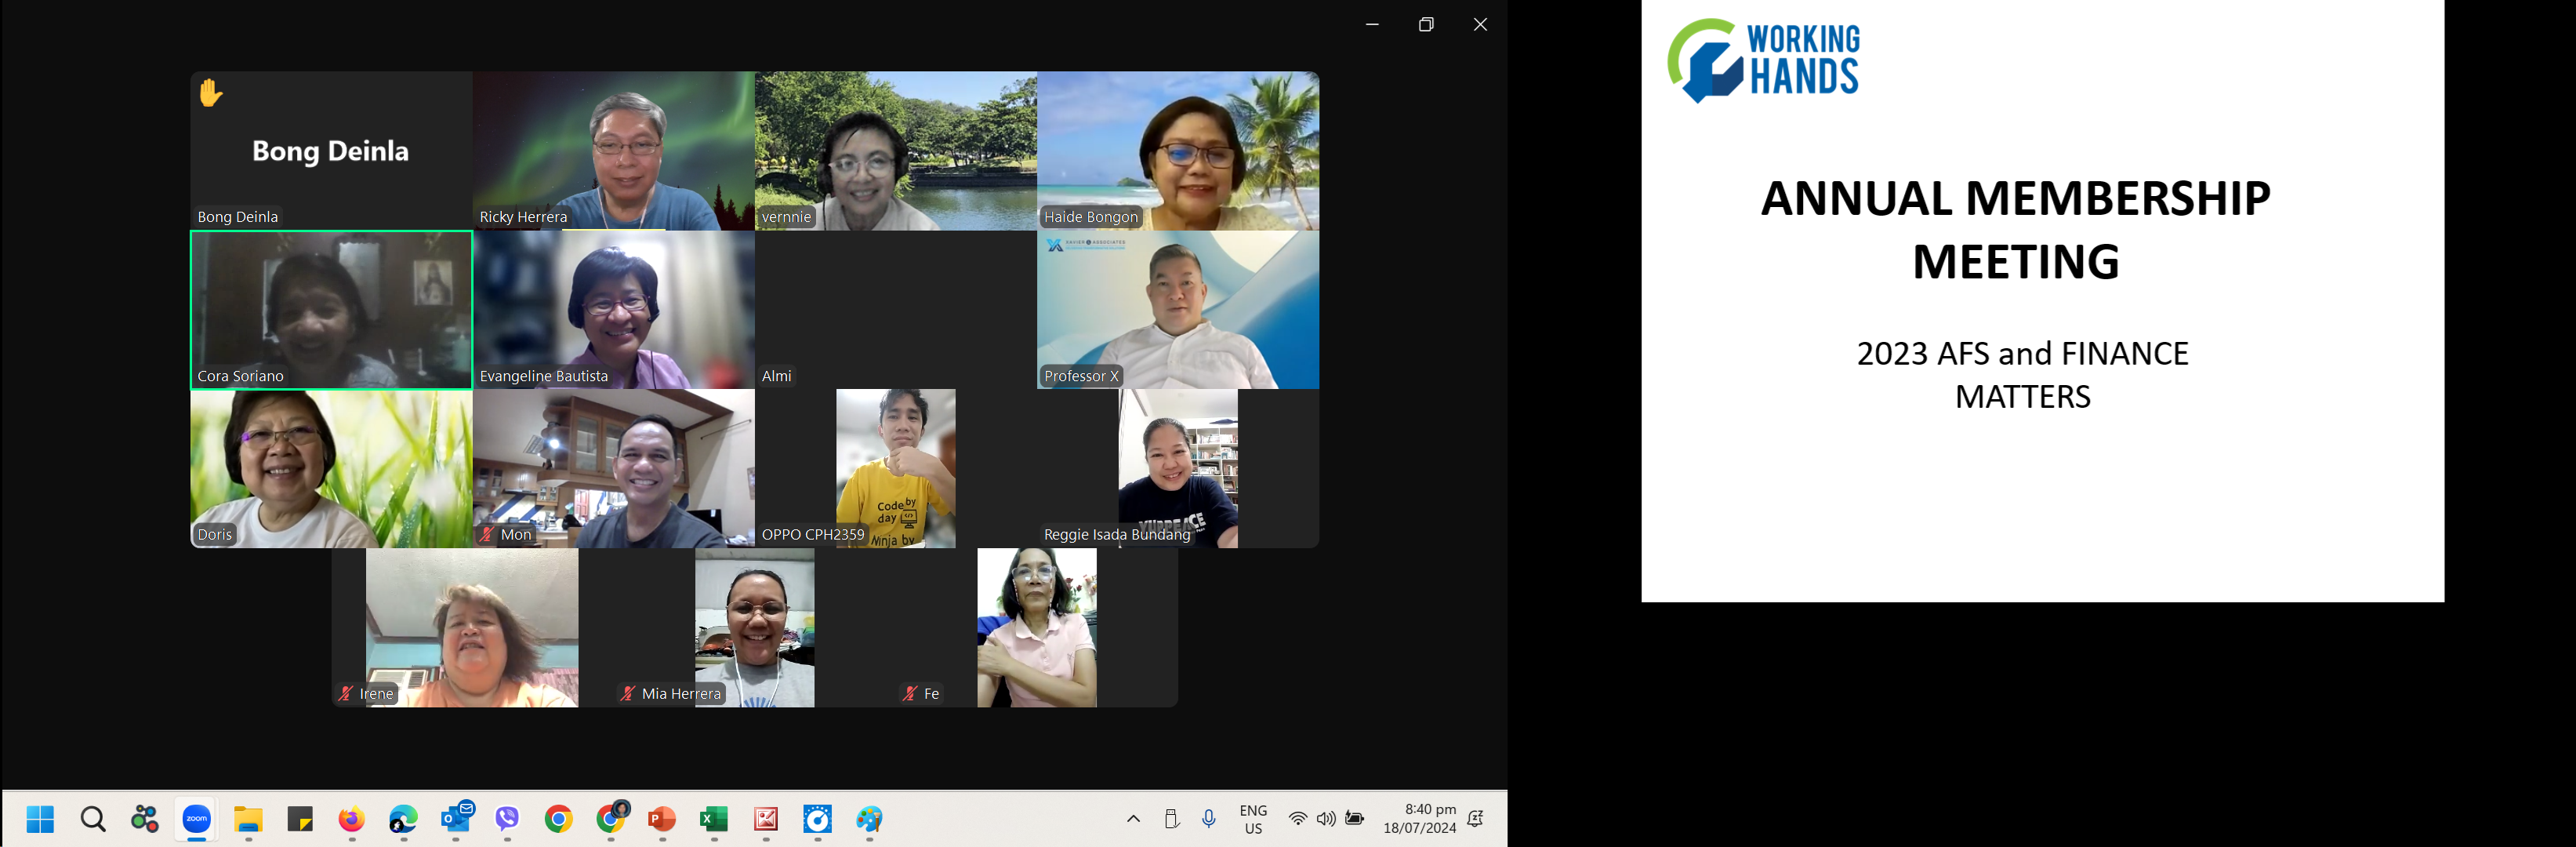Open the ENG US language switcher
This screenshot has width=2576, height=847.
point(1253,819)
